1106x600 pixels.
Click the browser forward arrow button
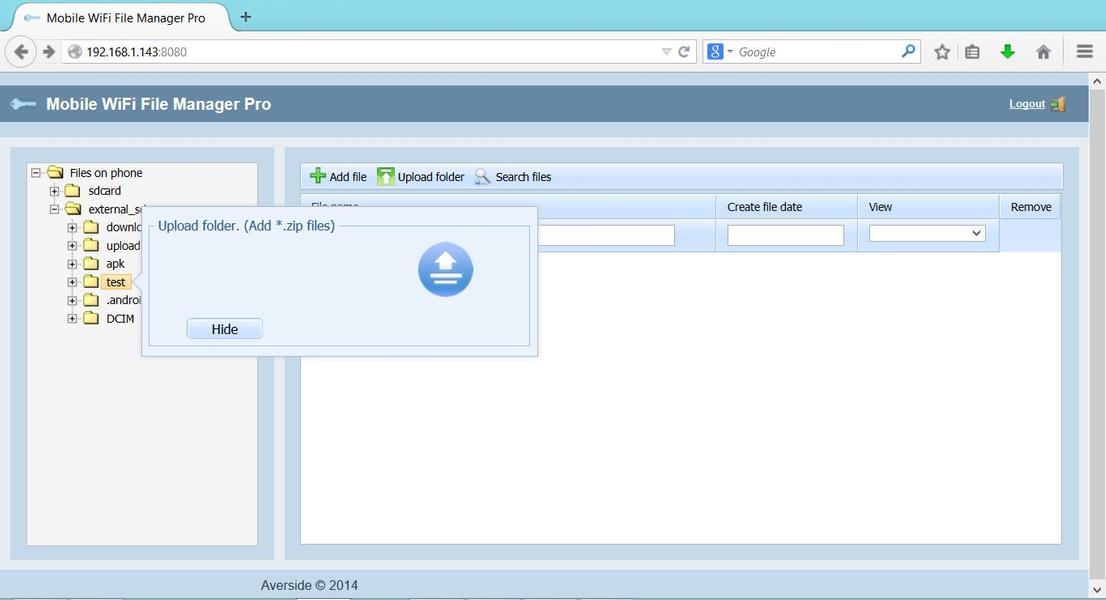(x=49, y=51)
